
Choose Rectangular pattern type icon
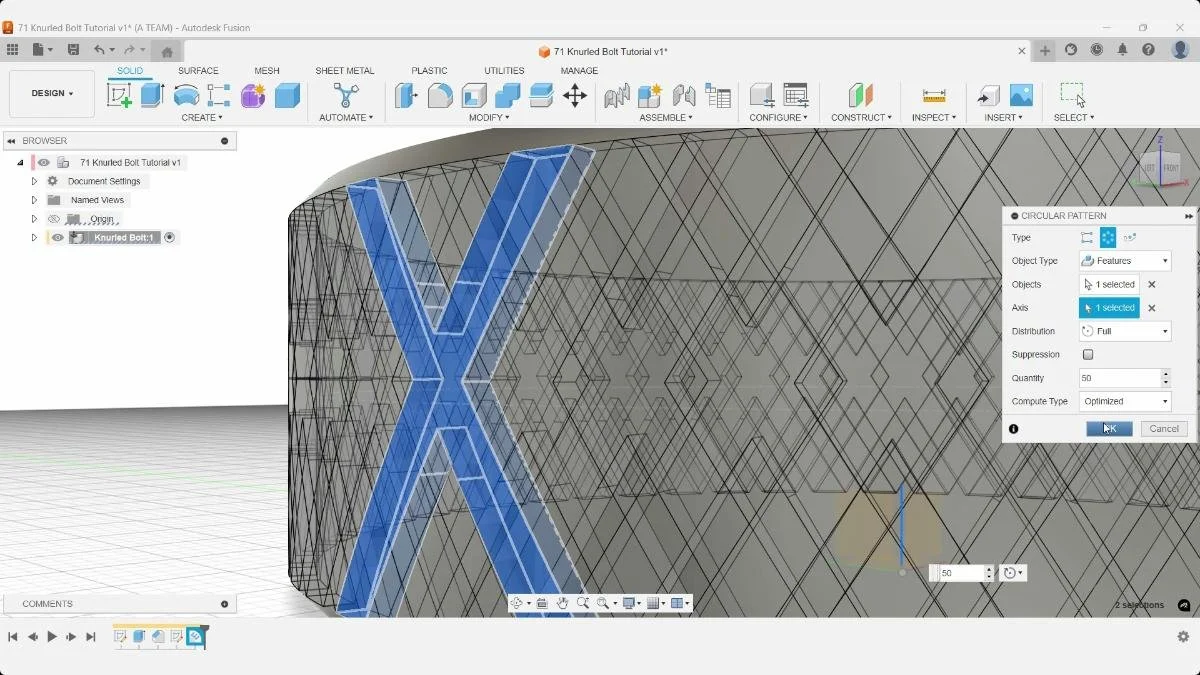coord(1087,238)
